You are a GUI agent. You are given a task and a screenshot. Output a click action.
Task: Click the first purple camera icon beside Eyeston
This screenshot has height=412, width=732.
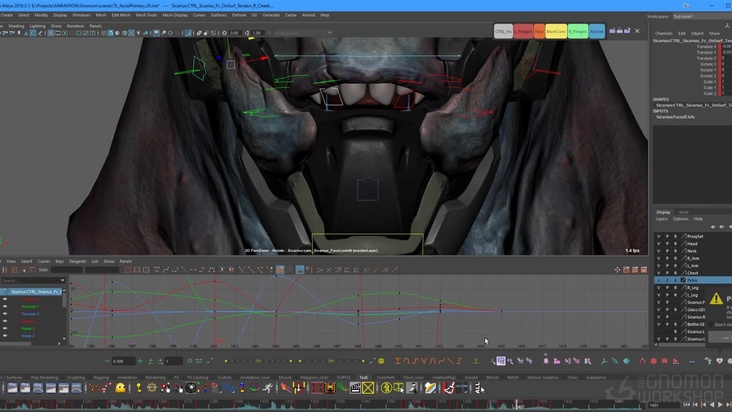point(612,31)
